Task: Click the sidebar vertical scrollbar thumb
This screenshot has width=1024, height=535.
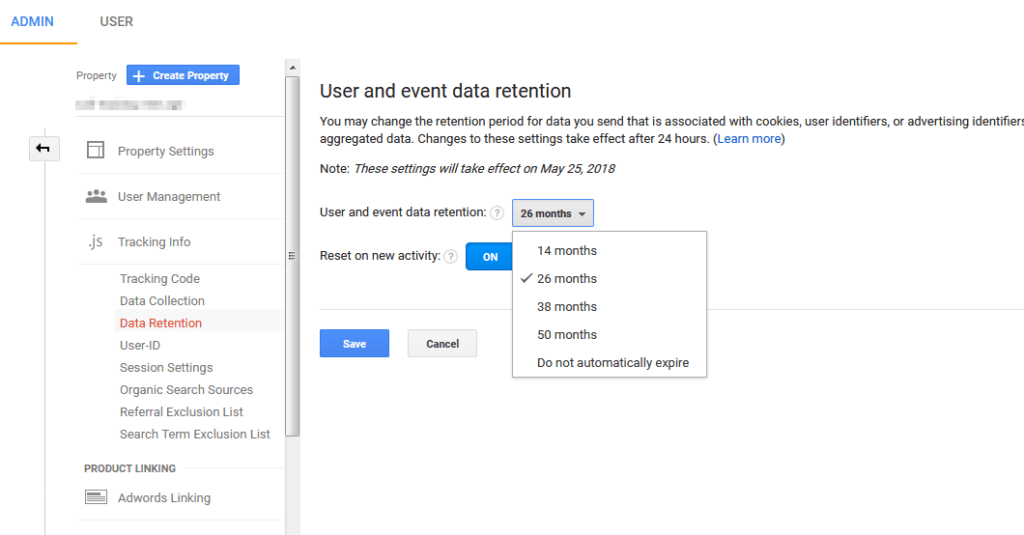Action: pyautogui.click(x=293, y=256)
